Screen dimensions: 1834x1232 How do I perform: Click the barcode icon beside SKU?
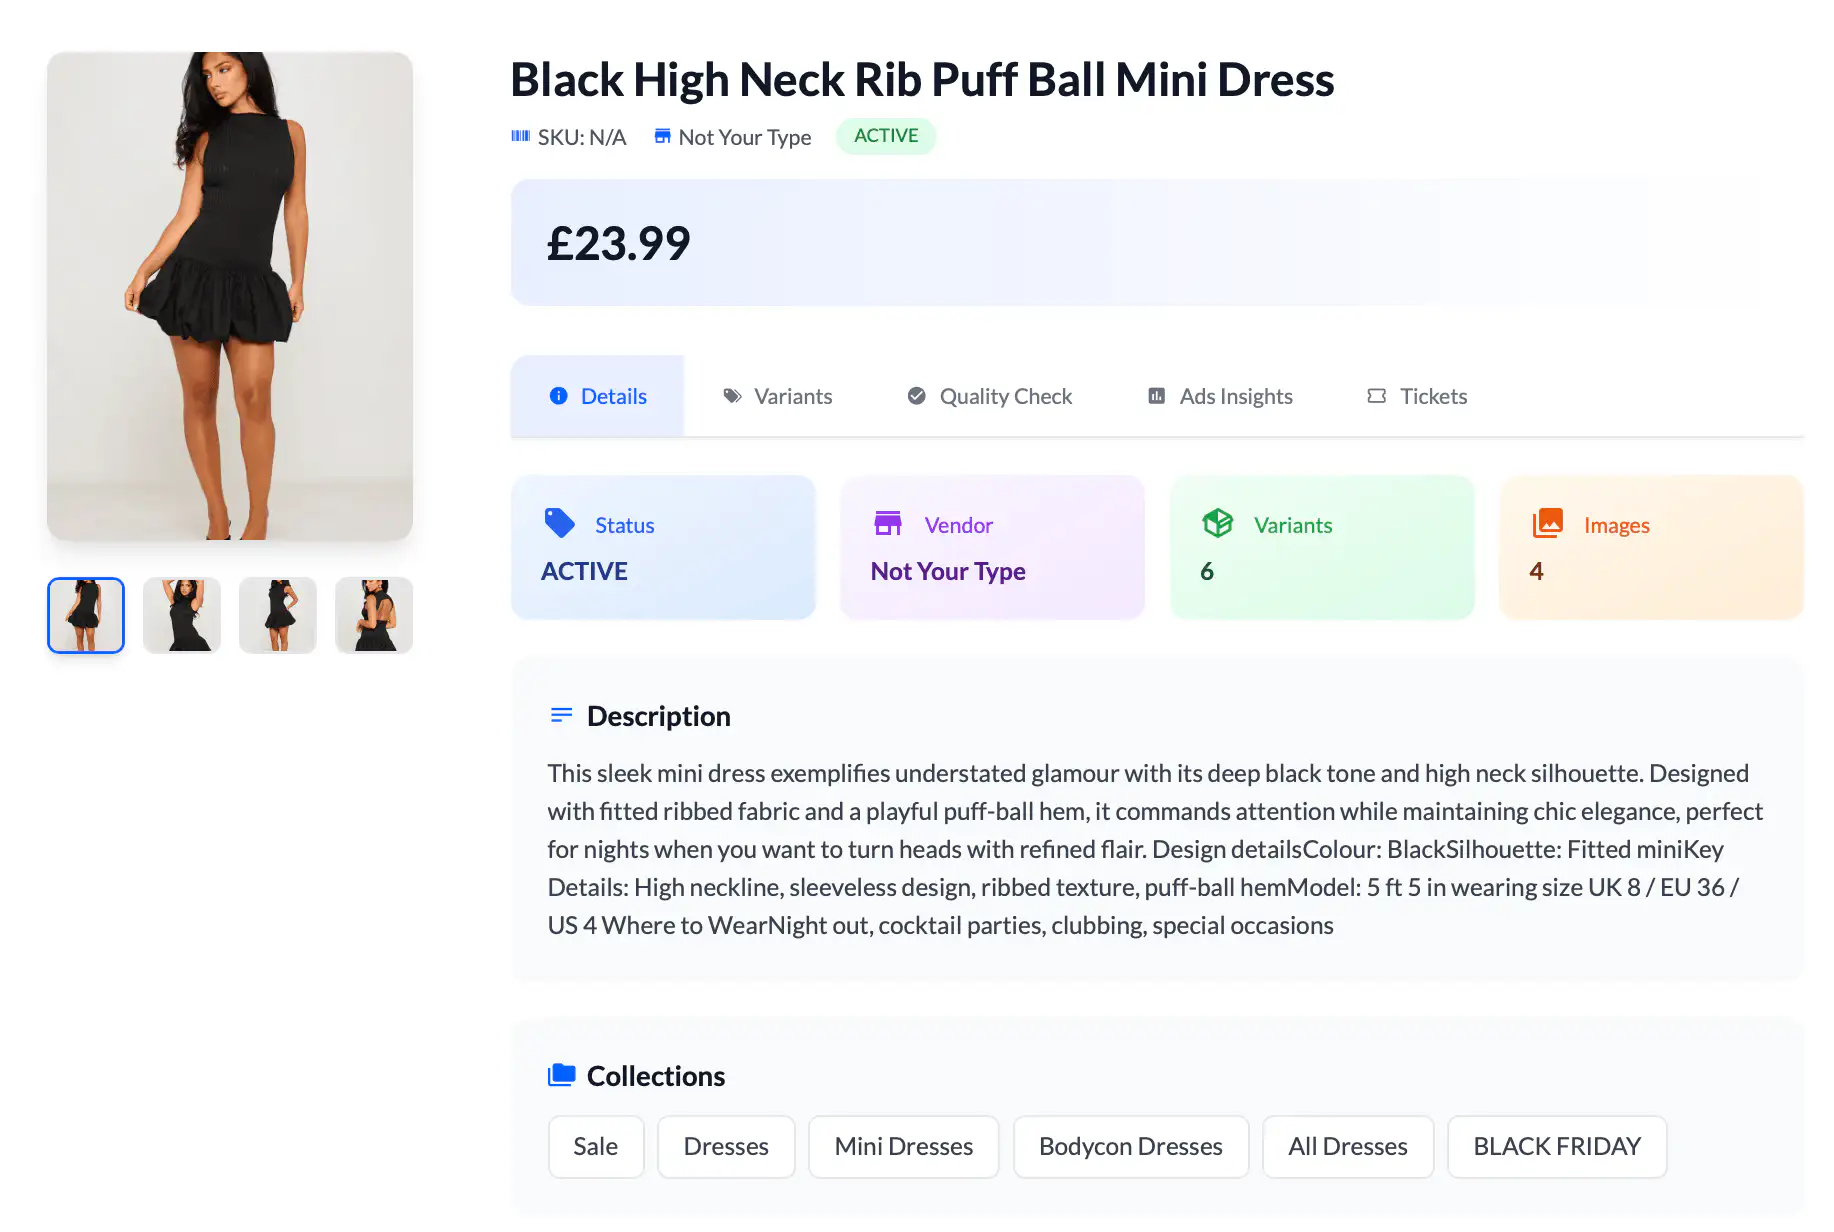[520, 136]
